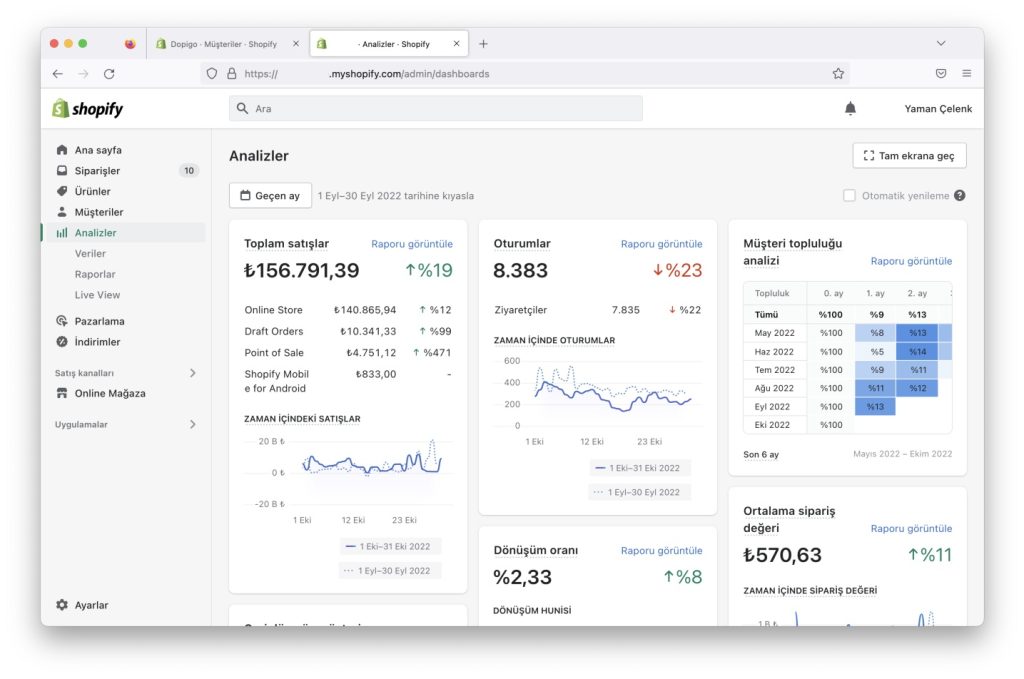Open the Firefox hamburger menu
1024x679 pixels.
click(x=967, y=74)
